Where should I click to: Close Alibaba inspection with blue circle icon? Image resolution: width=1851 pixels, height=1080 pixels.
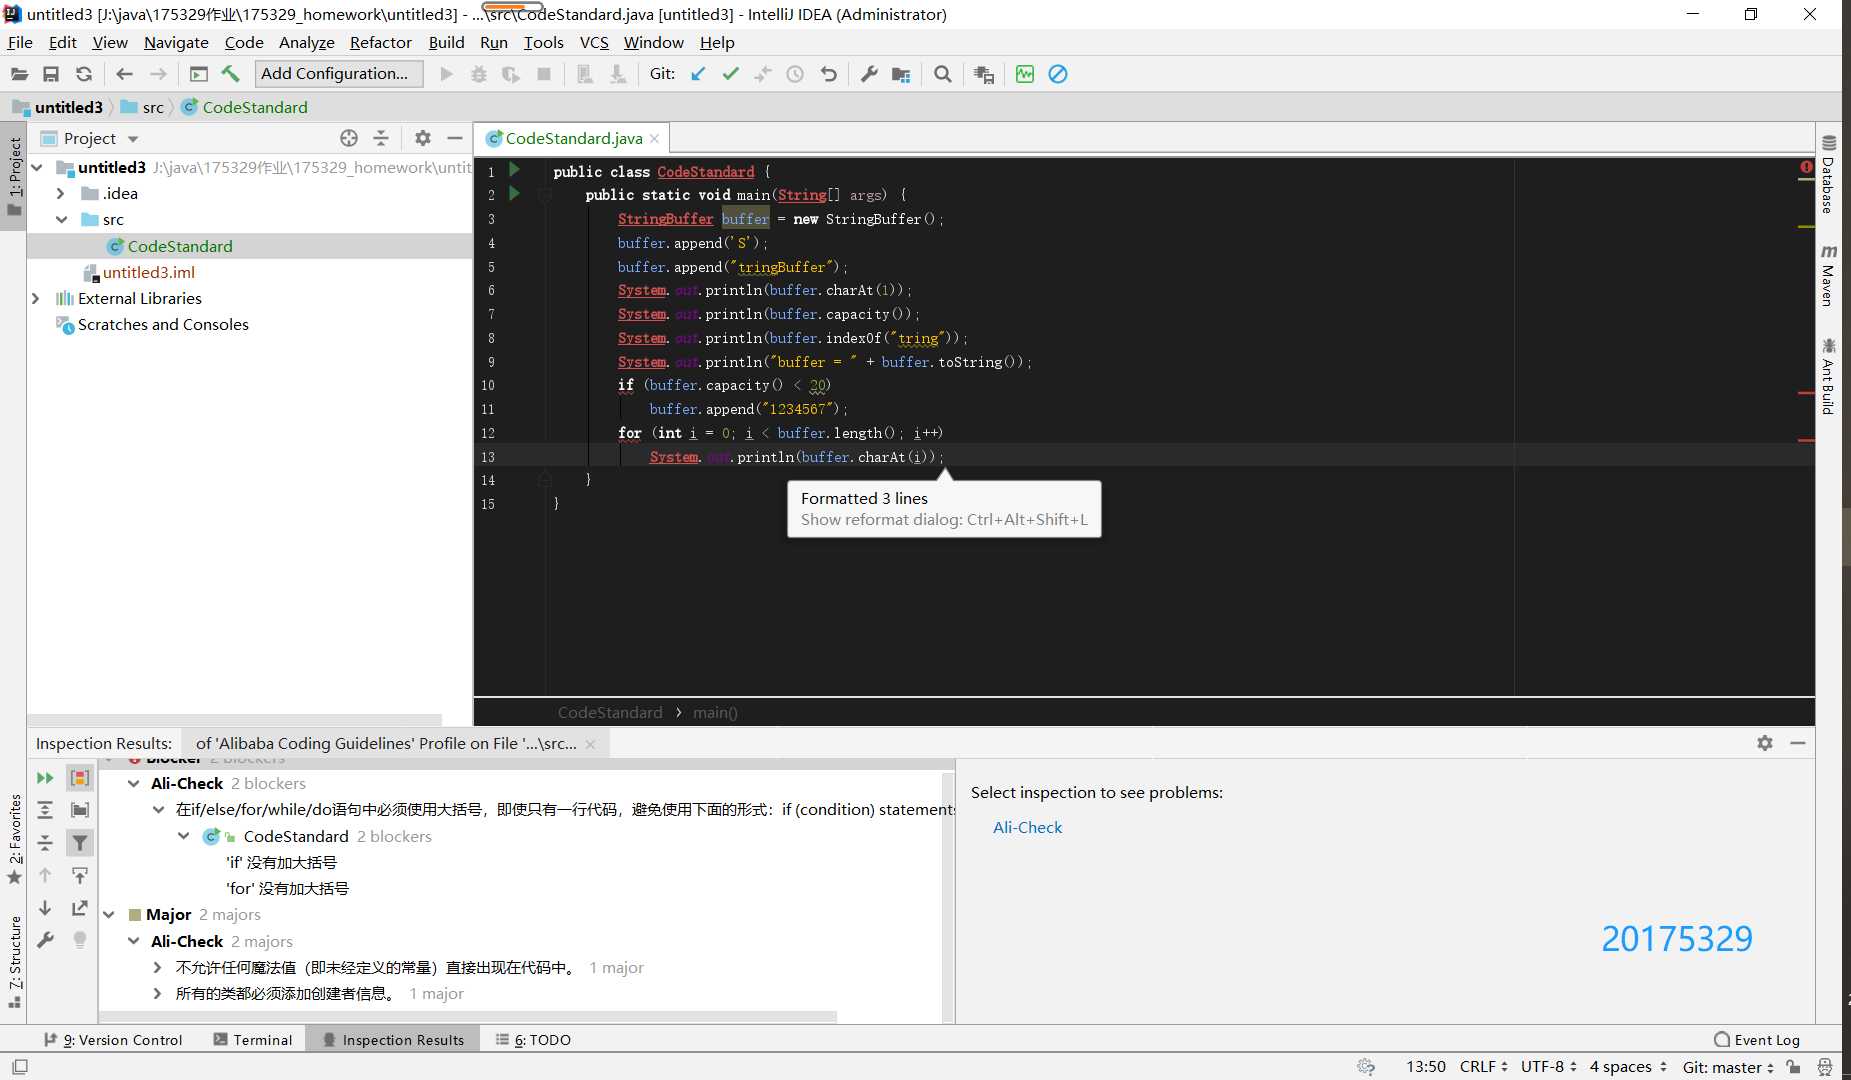[x=1058, y=74]
